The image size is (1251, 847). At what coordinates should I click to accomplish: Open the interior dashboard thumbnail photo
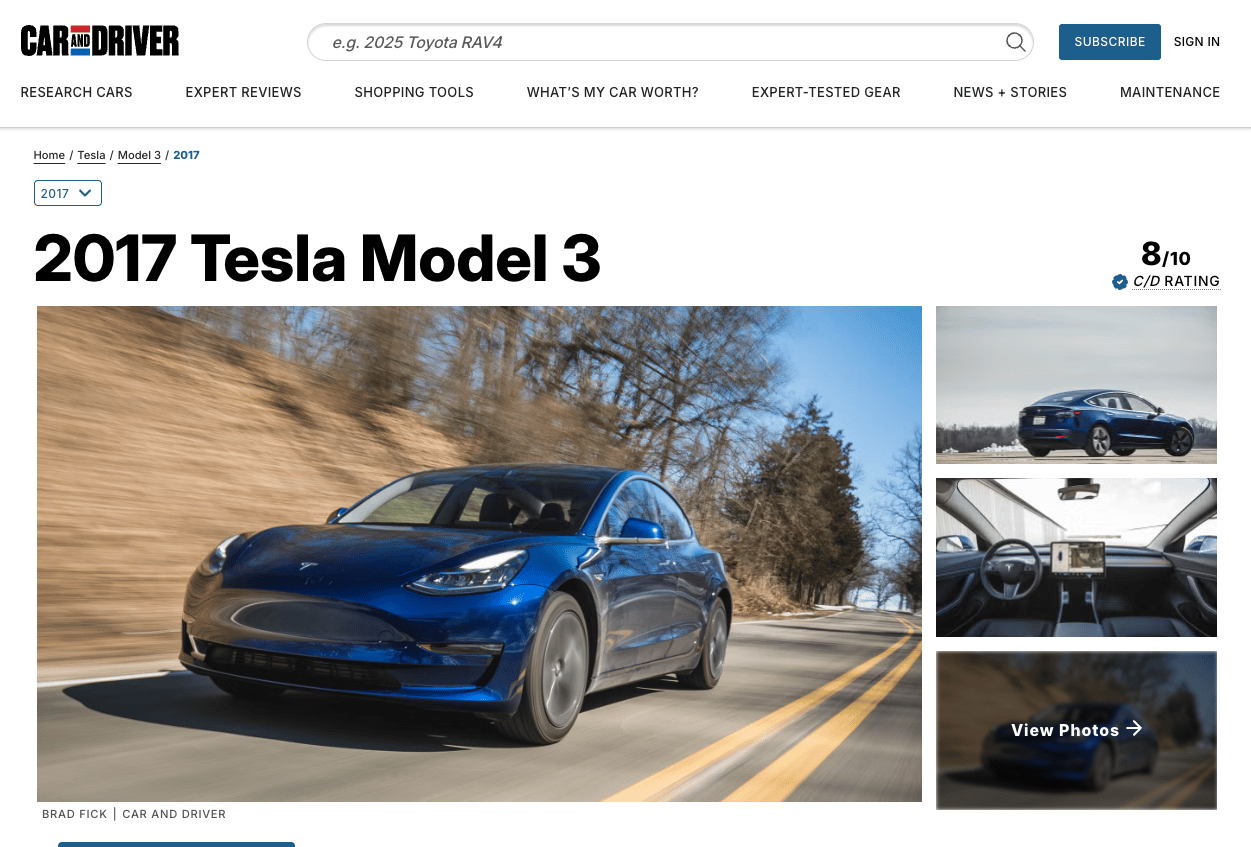coord(1076,557)
